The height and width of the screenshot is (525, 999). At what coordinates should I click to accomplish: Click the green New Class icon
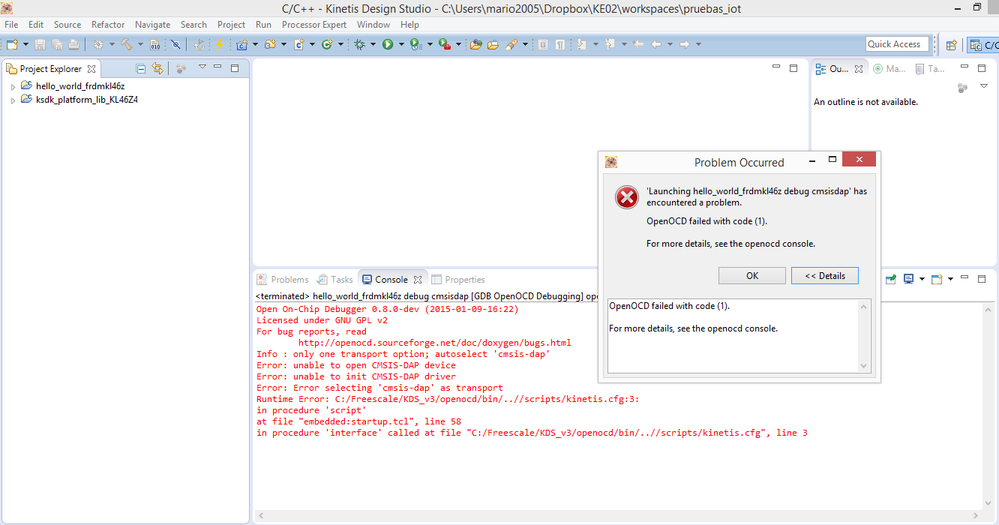coord(327,44)
